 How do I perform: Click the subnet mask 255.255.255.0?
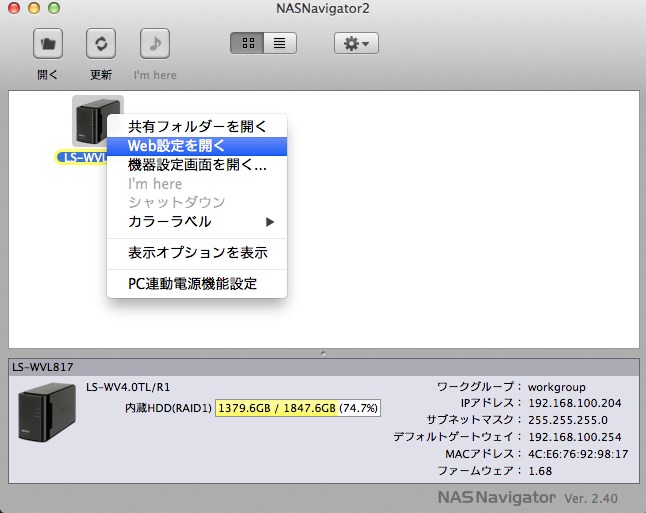click(568, 420)
